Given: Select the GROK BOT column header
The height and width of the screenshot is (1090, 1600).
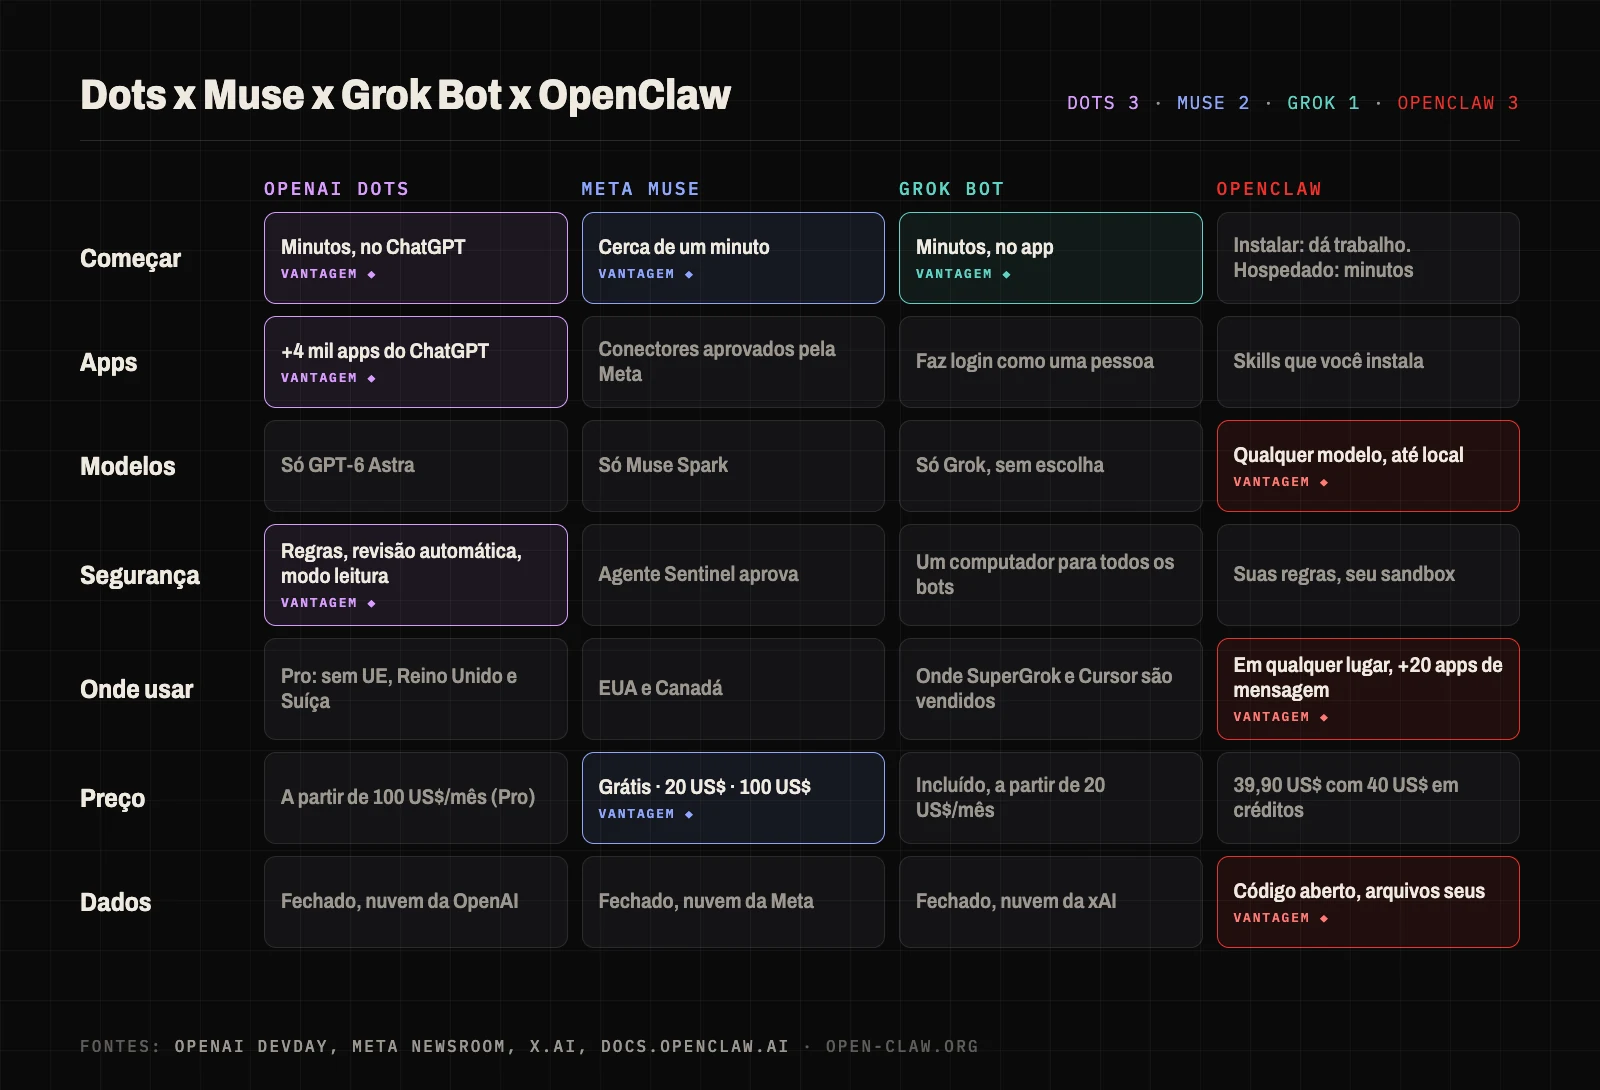Looking at the screenshot, I should (951, 189).
